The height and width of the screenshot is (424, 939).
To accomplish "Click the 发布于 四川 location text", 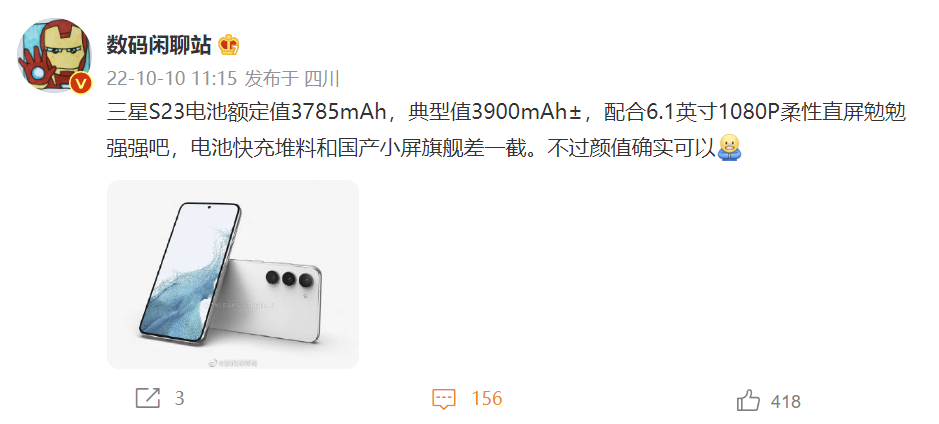I will pos(292,78).
